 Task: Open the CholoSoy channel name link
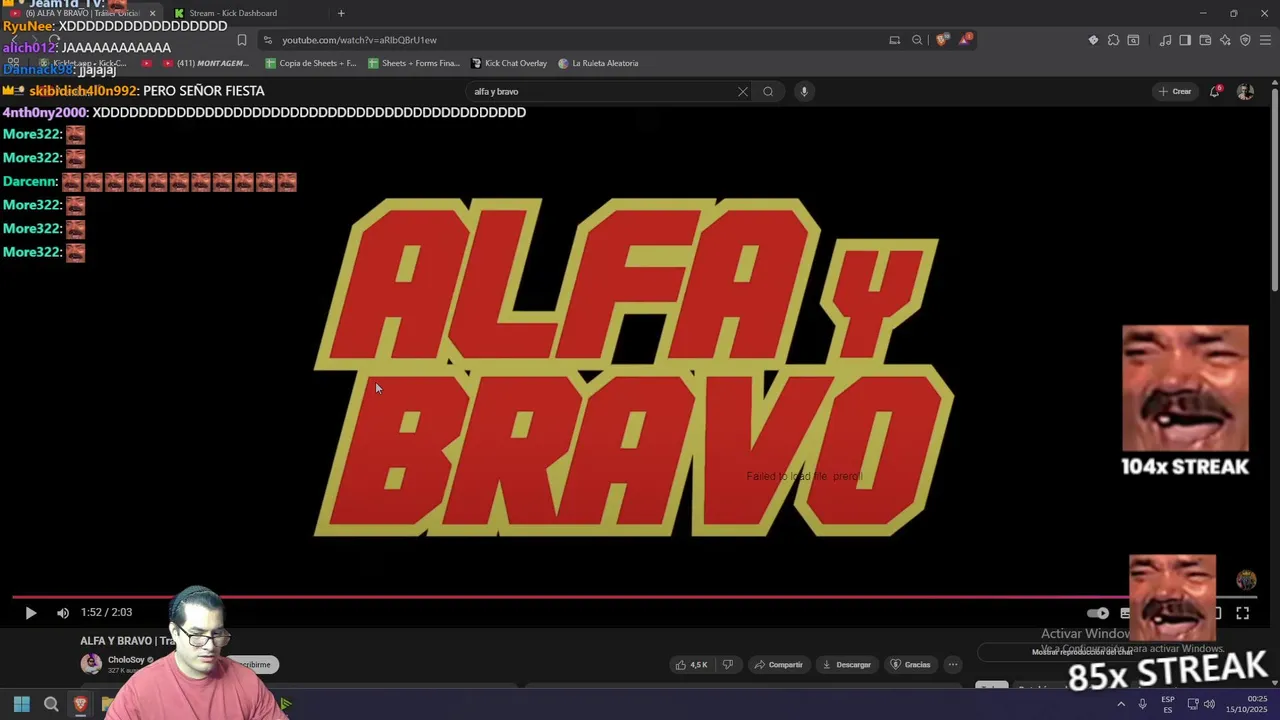pos(126,660)
